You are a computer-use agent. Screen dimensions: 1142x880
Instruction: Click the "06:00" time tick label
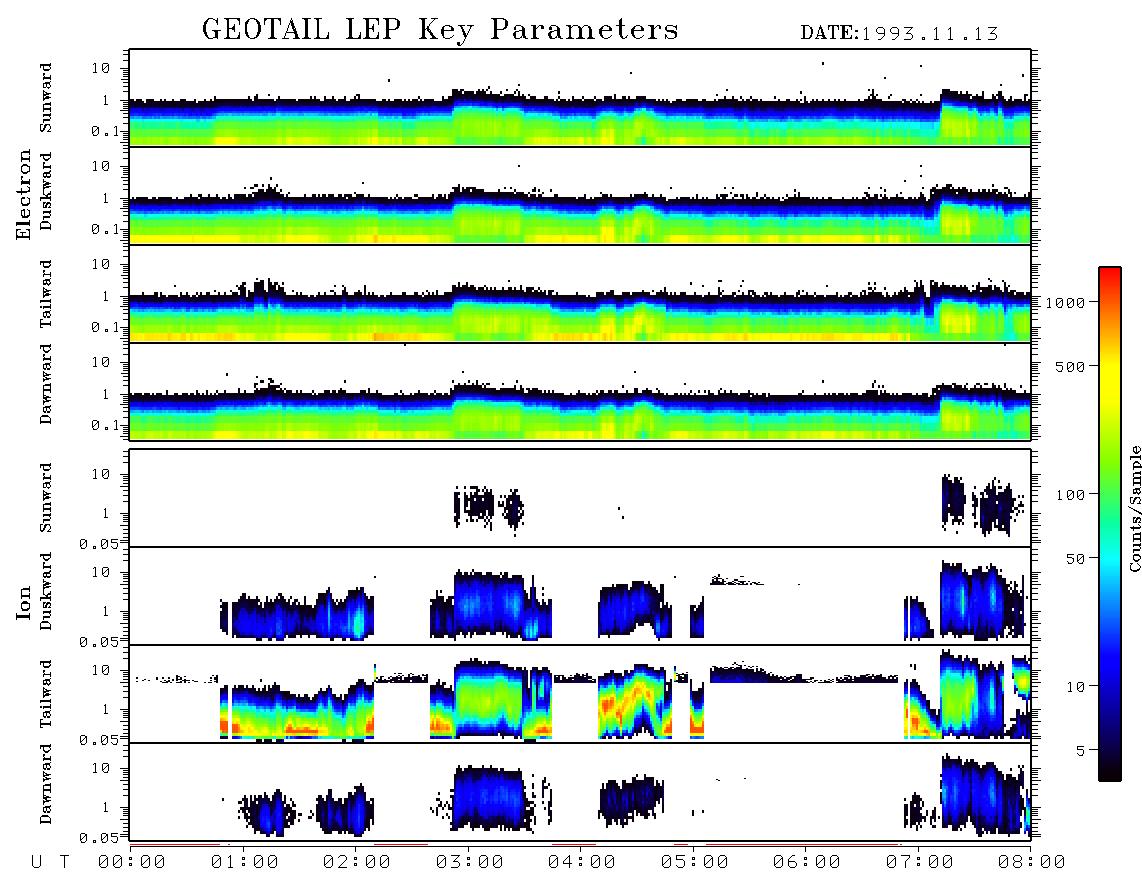807,862
